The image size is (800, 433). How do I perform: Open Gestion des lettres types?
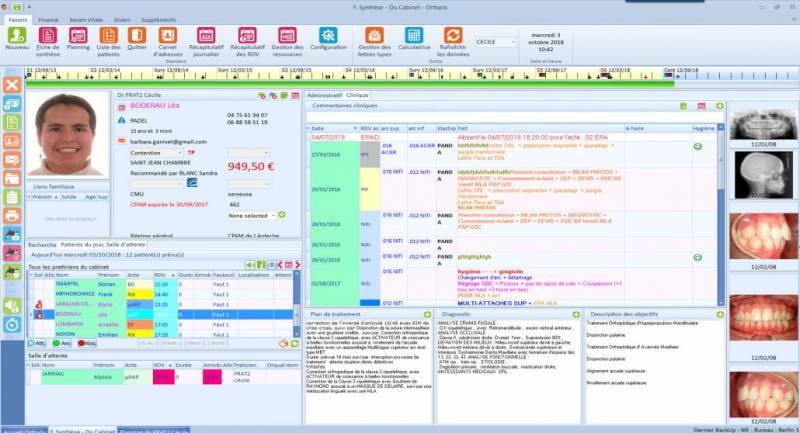point(374,41)
